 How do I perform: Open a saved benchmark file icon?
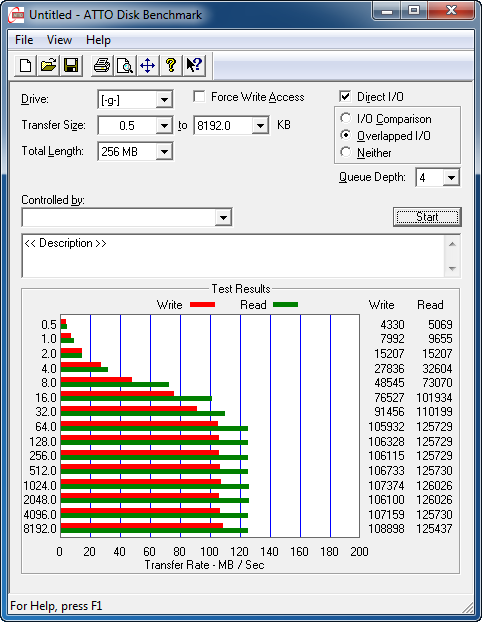pos(48,65)
